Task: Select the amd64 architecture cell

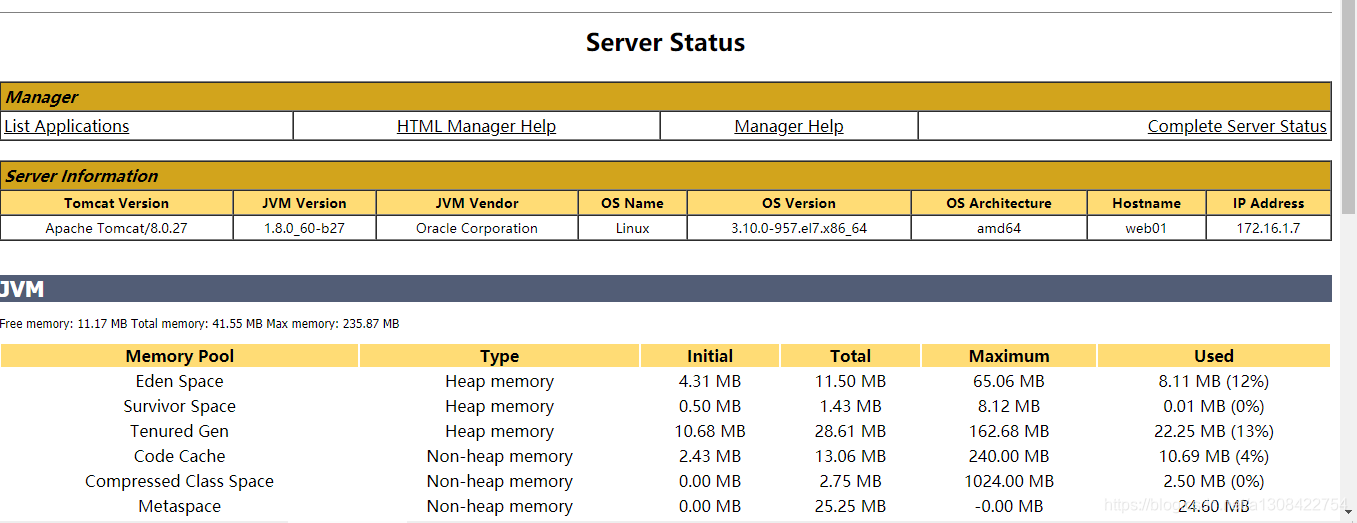Action: [x=999, y=228]
